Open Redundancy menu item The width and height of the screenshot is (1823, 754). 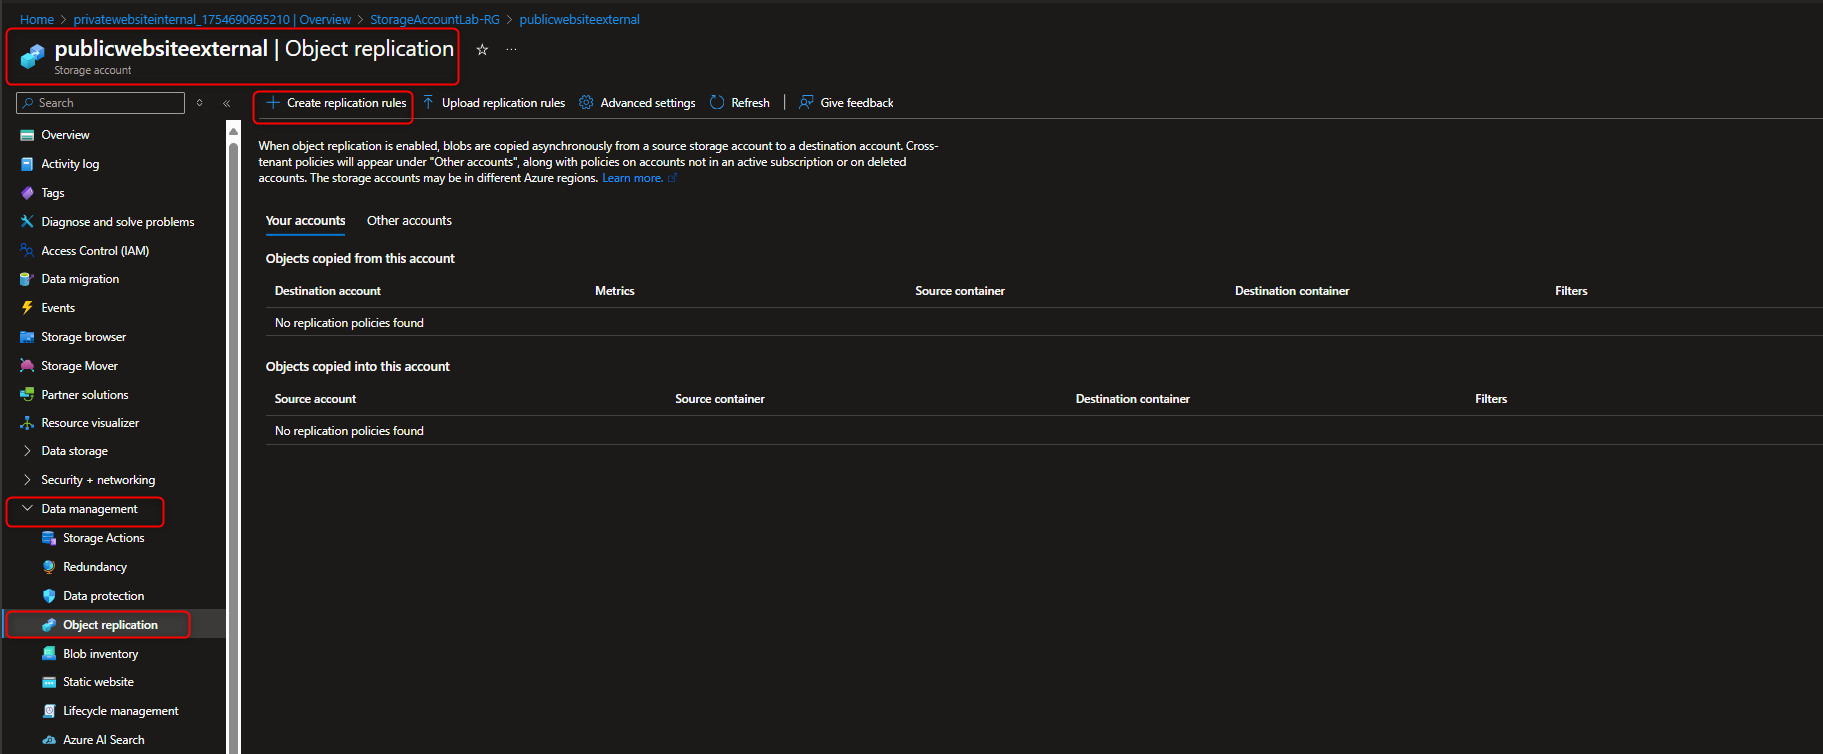point(95,567)
